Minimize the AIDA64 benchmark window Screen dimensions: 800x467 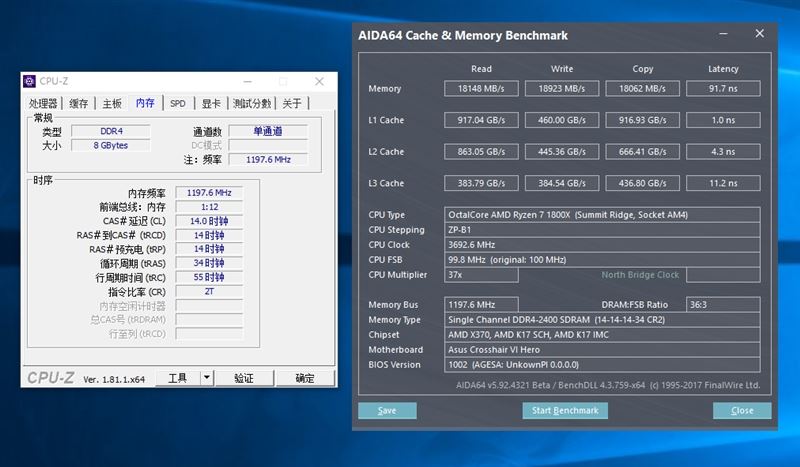coord(723,34)
